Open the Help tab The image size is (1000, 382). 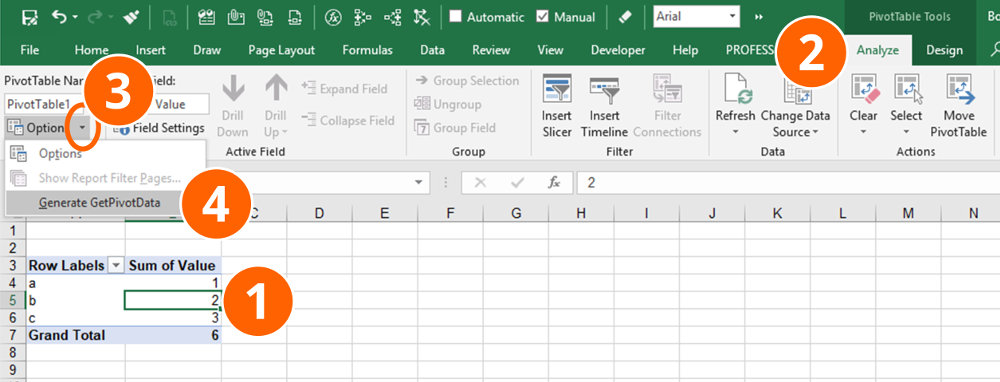(686, 50)
